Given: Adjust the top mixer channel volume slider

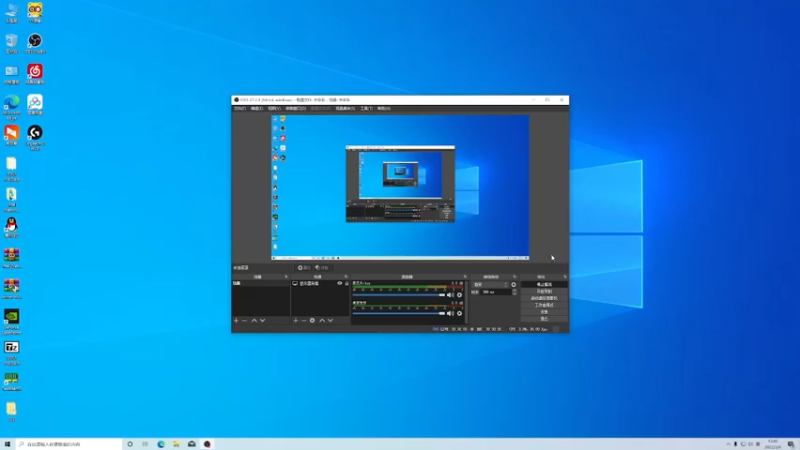Looking at the screenshot, I should (399, 295).
